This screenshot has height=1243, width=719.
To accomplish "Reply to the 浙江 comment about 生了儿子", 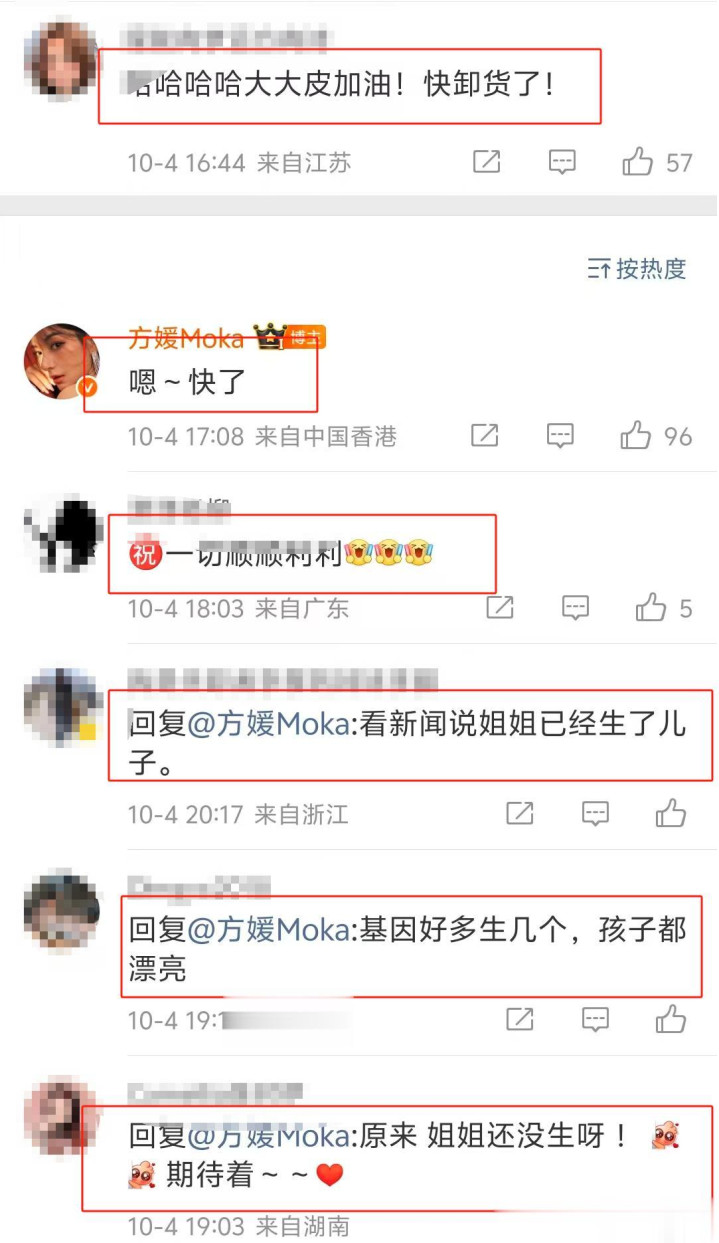I will pos(596,813).
